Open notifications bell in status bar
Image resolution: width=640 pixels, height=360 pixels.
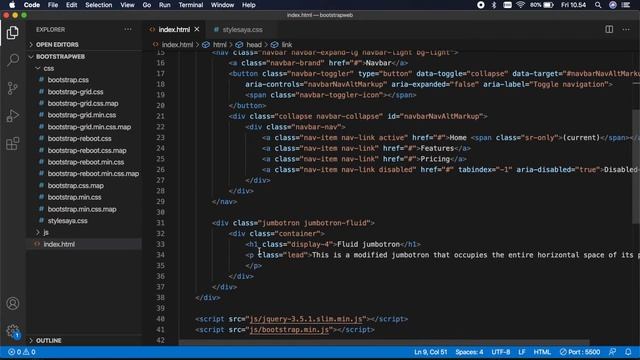[x=628, y=352]
